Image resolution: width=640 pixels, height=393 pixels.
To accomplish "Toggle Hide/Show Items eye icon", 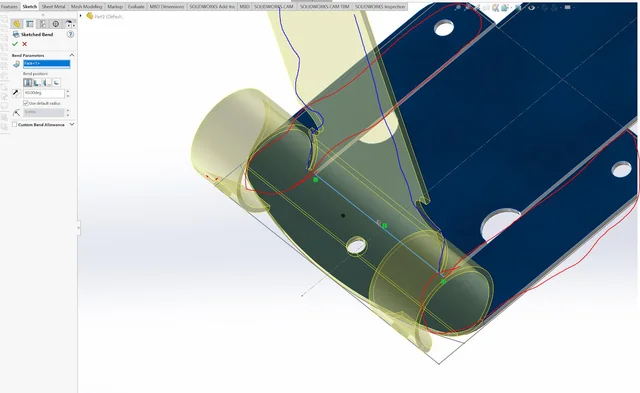I will [531, 7].
